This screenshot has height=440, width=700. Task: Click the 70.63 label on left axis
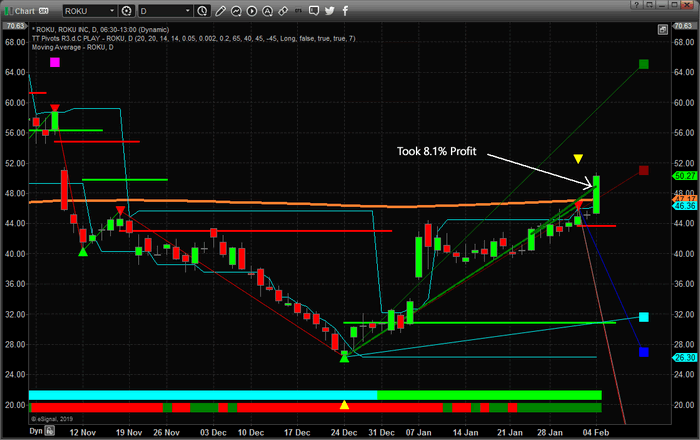pos(15,26)
